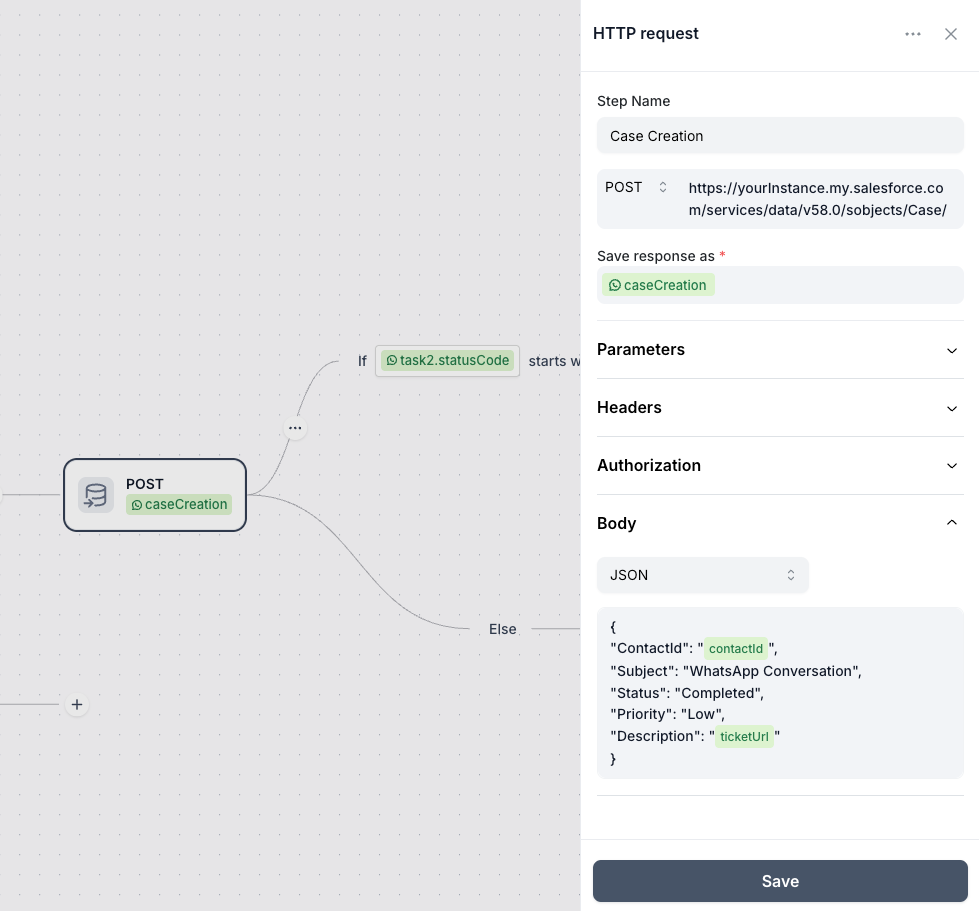The height and width of the screenshot is (911, 979).
Task: Click the contactId variable chip in body
Action: tap(735, 649)
